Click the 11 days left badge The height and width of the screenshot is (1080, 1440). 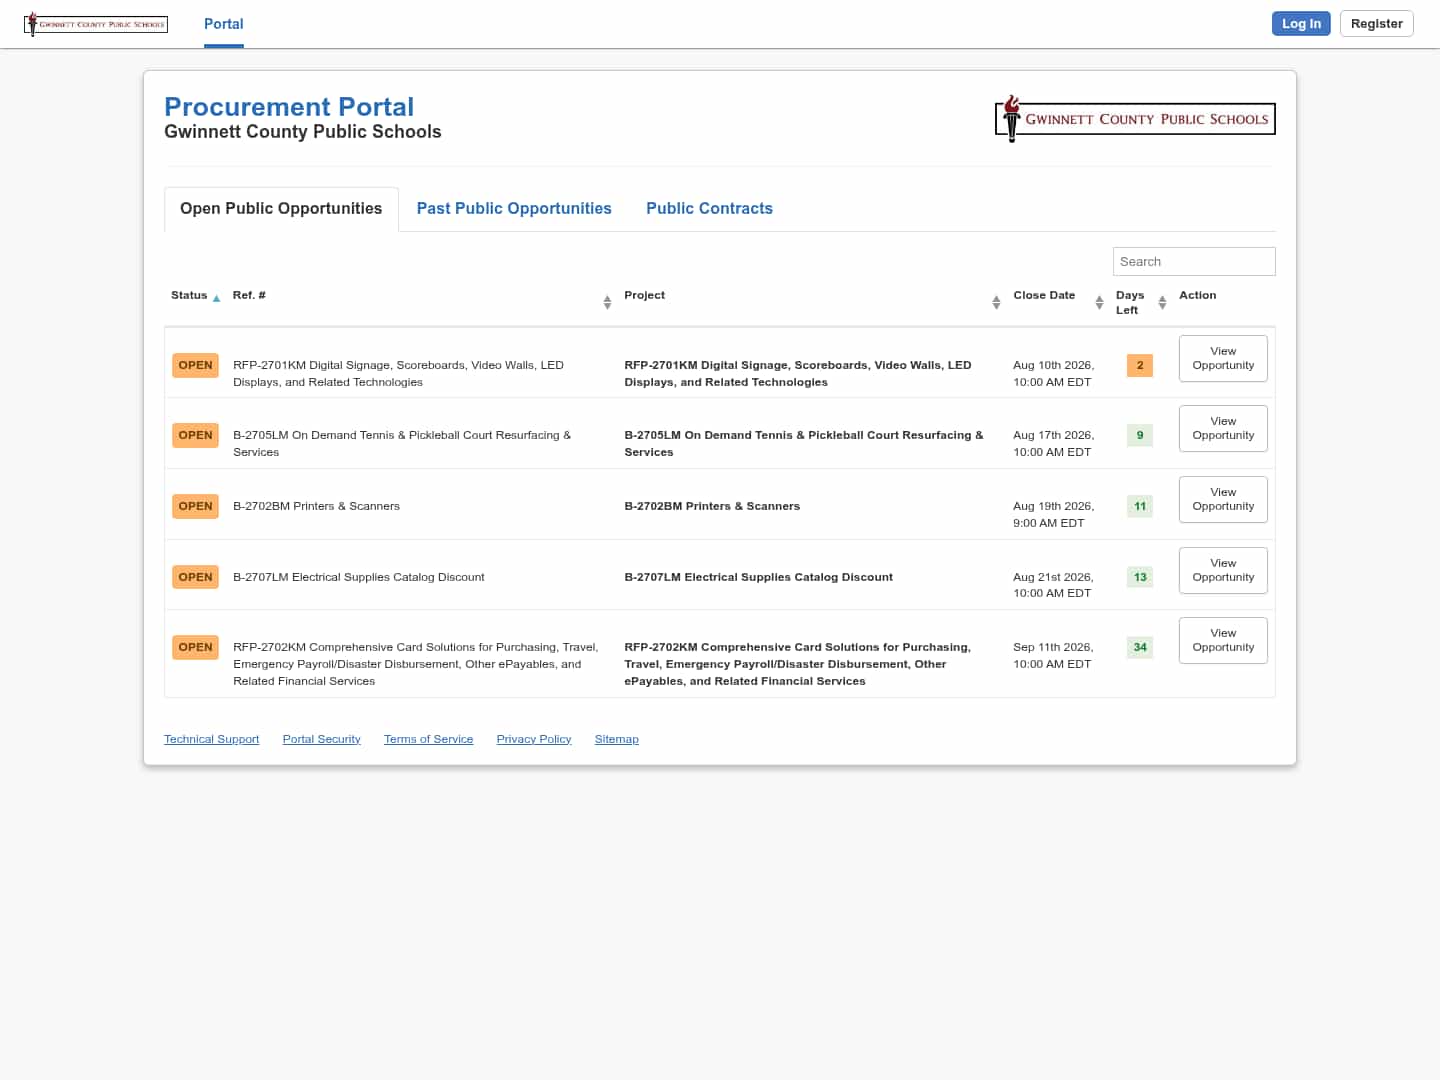(x=1140, y=506)
